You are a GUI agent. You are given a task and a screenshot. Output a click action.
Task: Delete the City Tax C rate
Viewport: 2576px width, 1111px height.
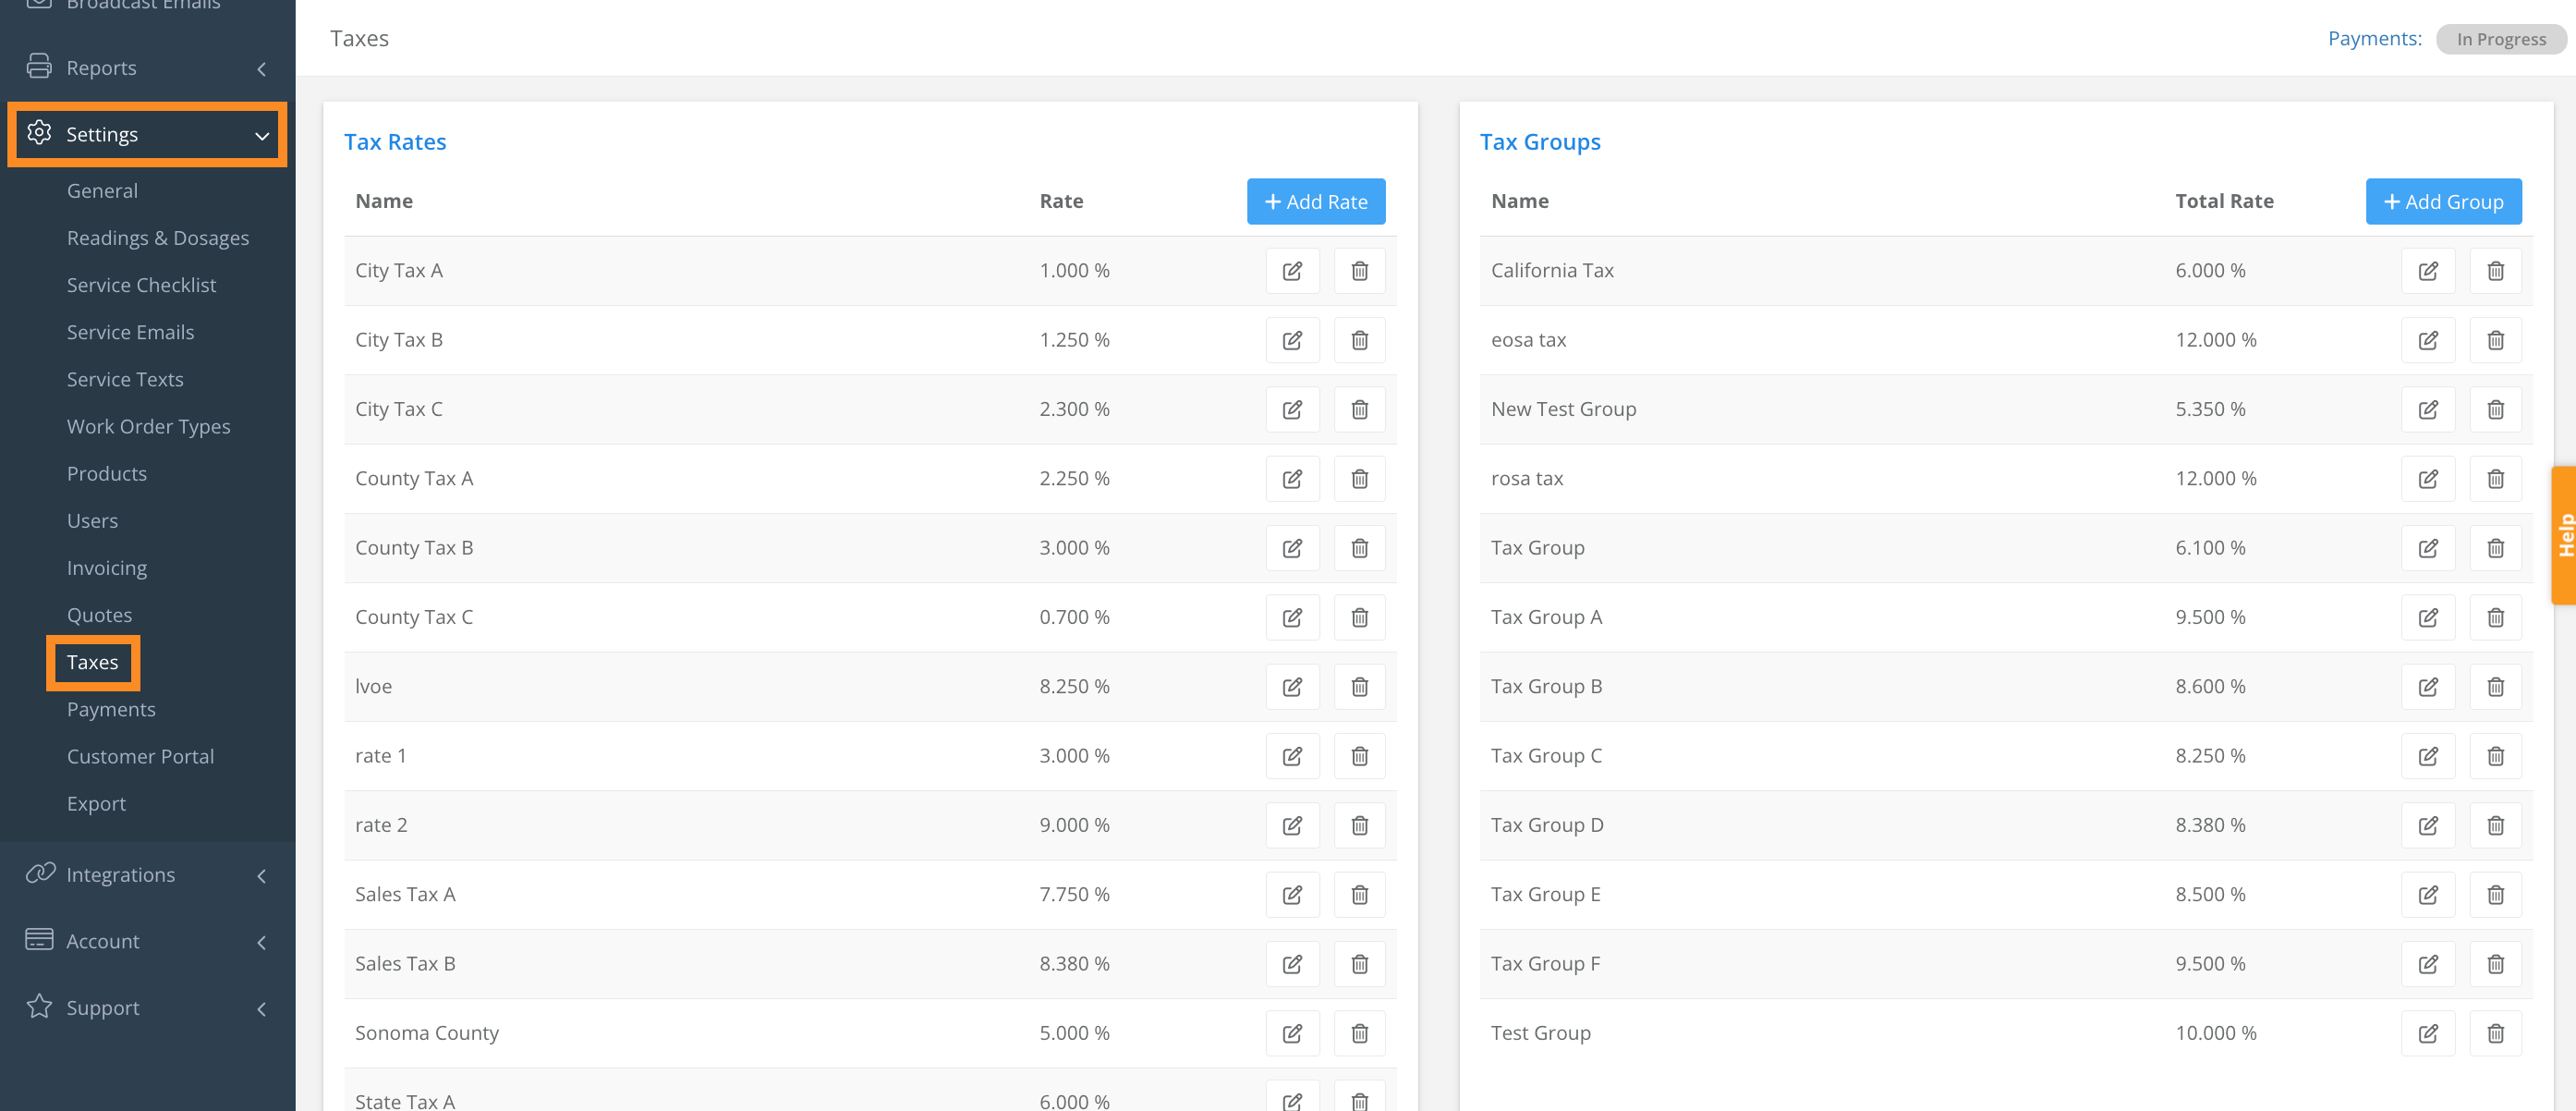1359,409
